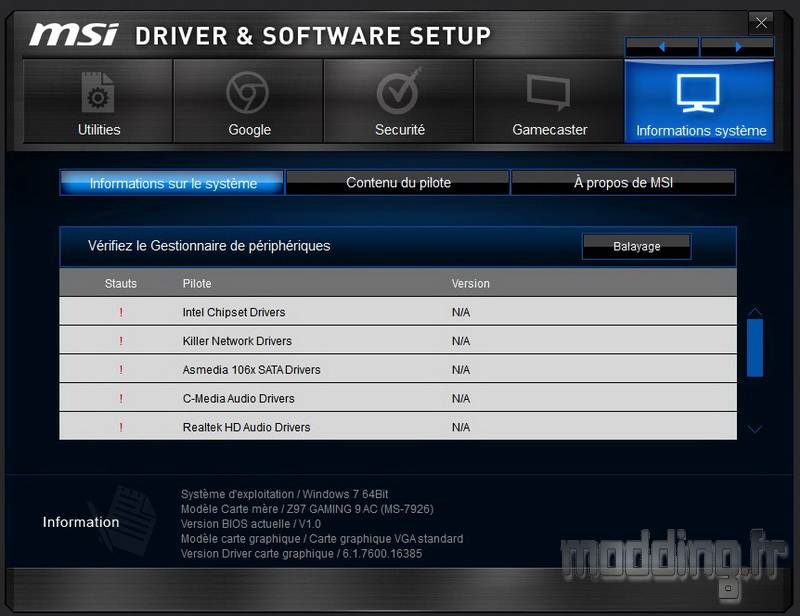
Task: Open the Google category
Action: pyautogui.click(x=248, y=101)
